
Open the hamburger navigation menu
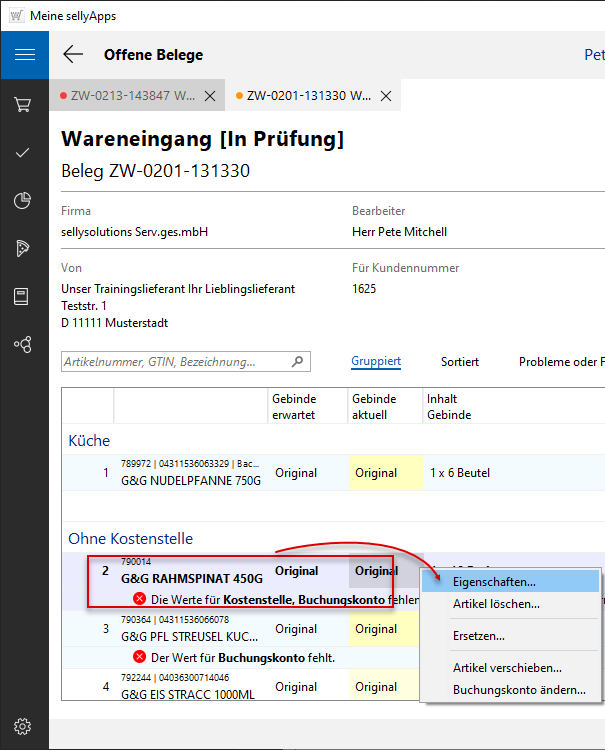(24, 55)
